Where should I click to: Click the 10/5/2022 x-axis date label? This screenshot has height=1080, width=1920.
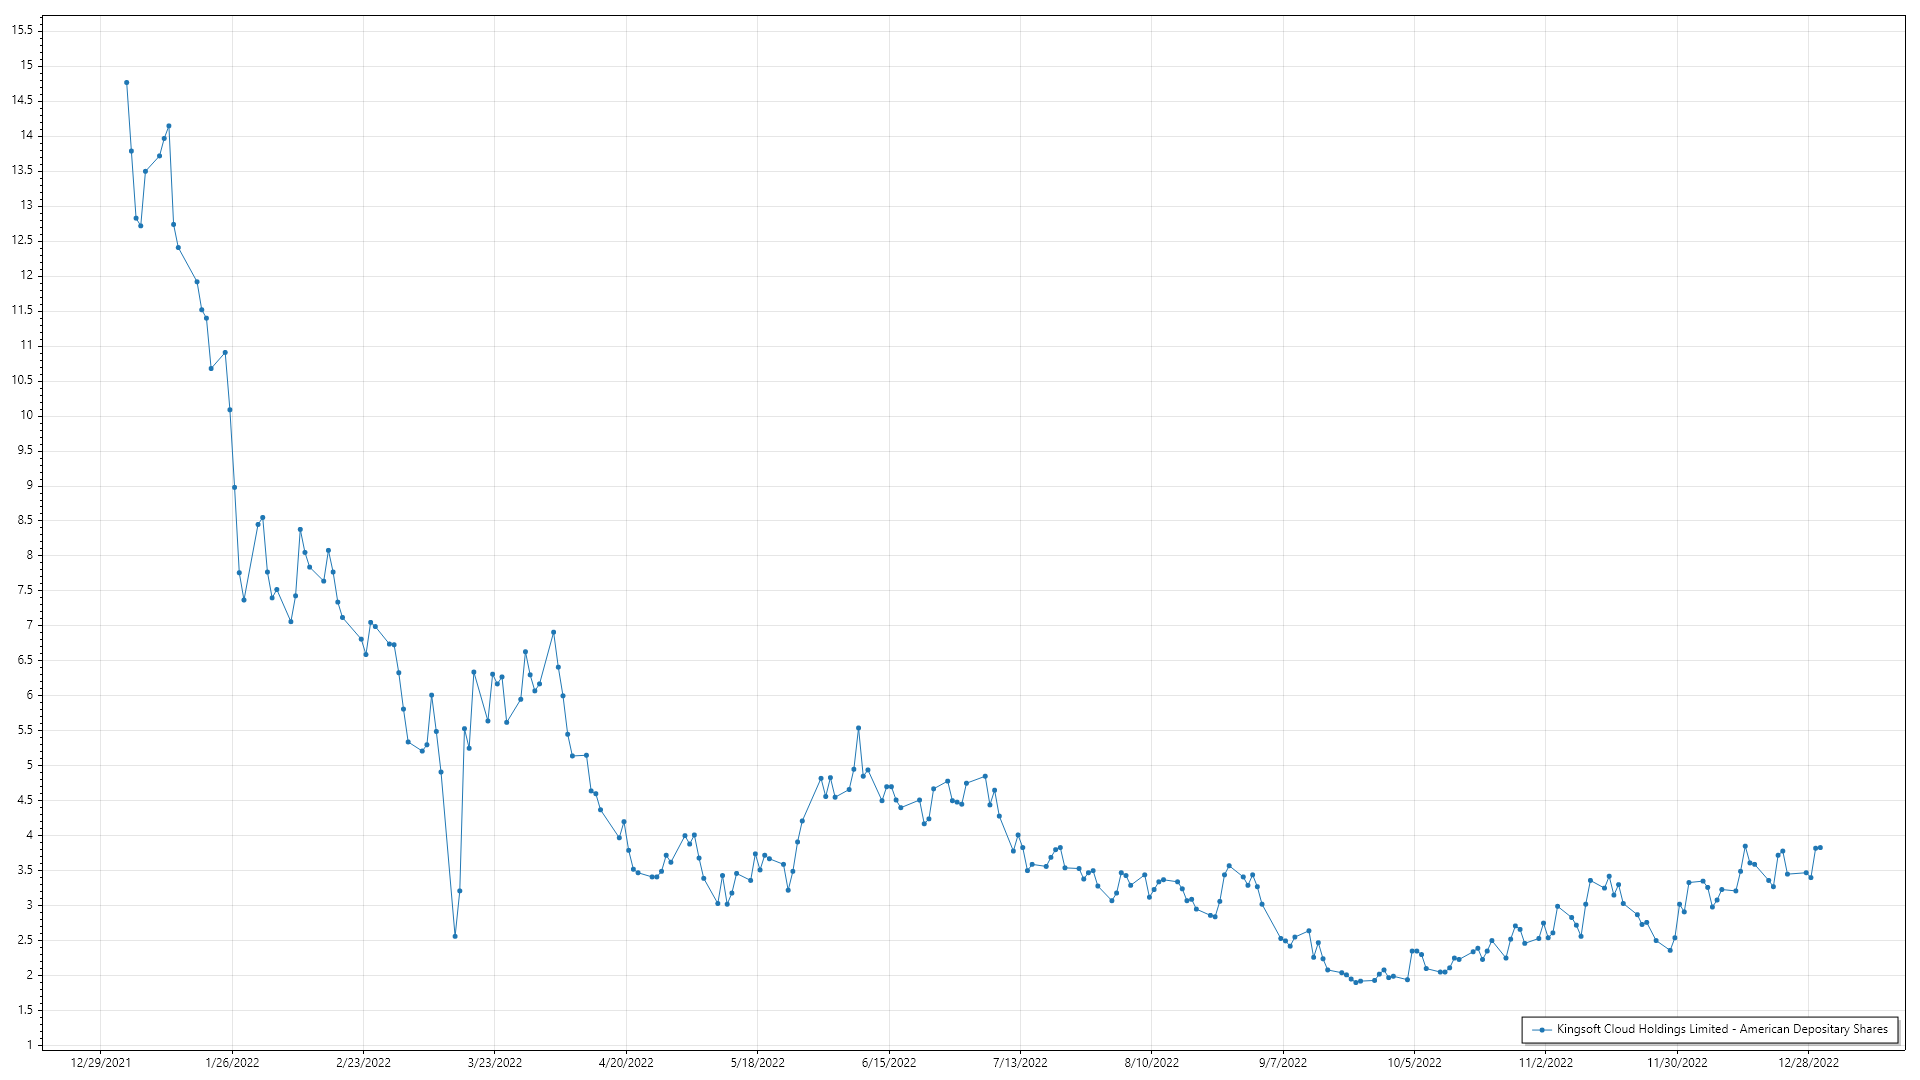[x=1414, y=1063]
